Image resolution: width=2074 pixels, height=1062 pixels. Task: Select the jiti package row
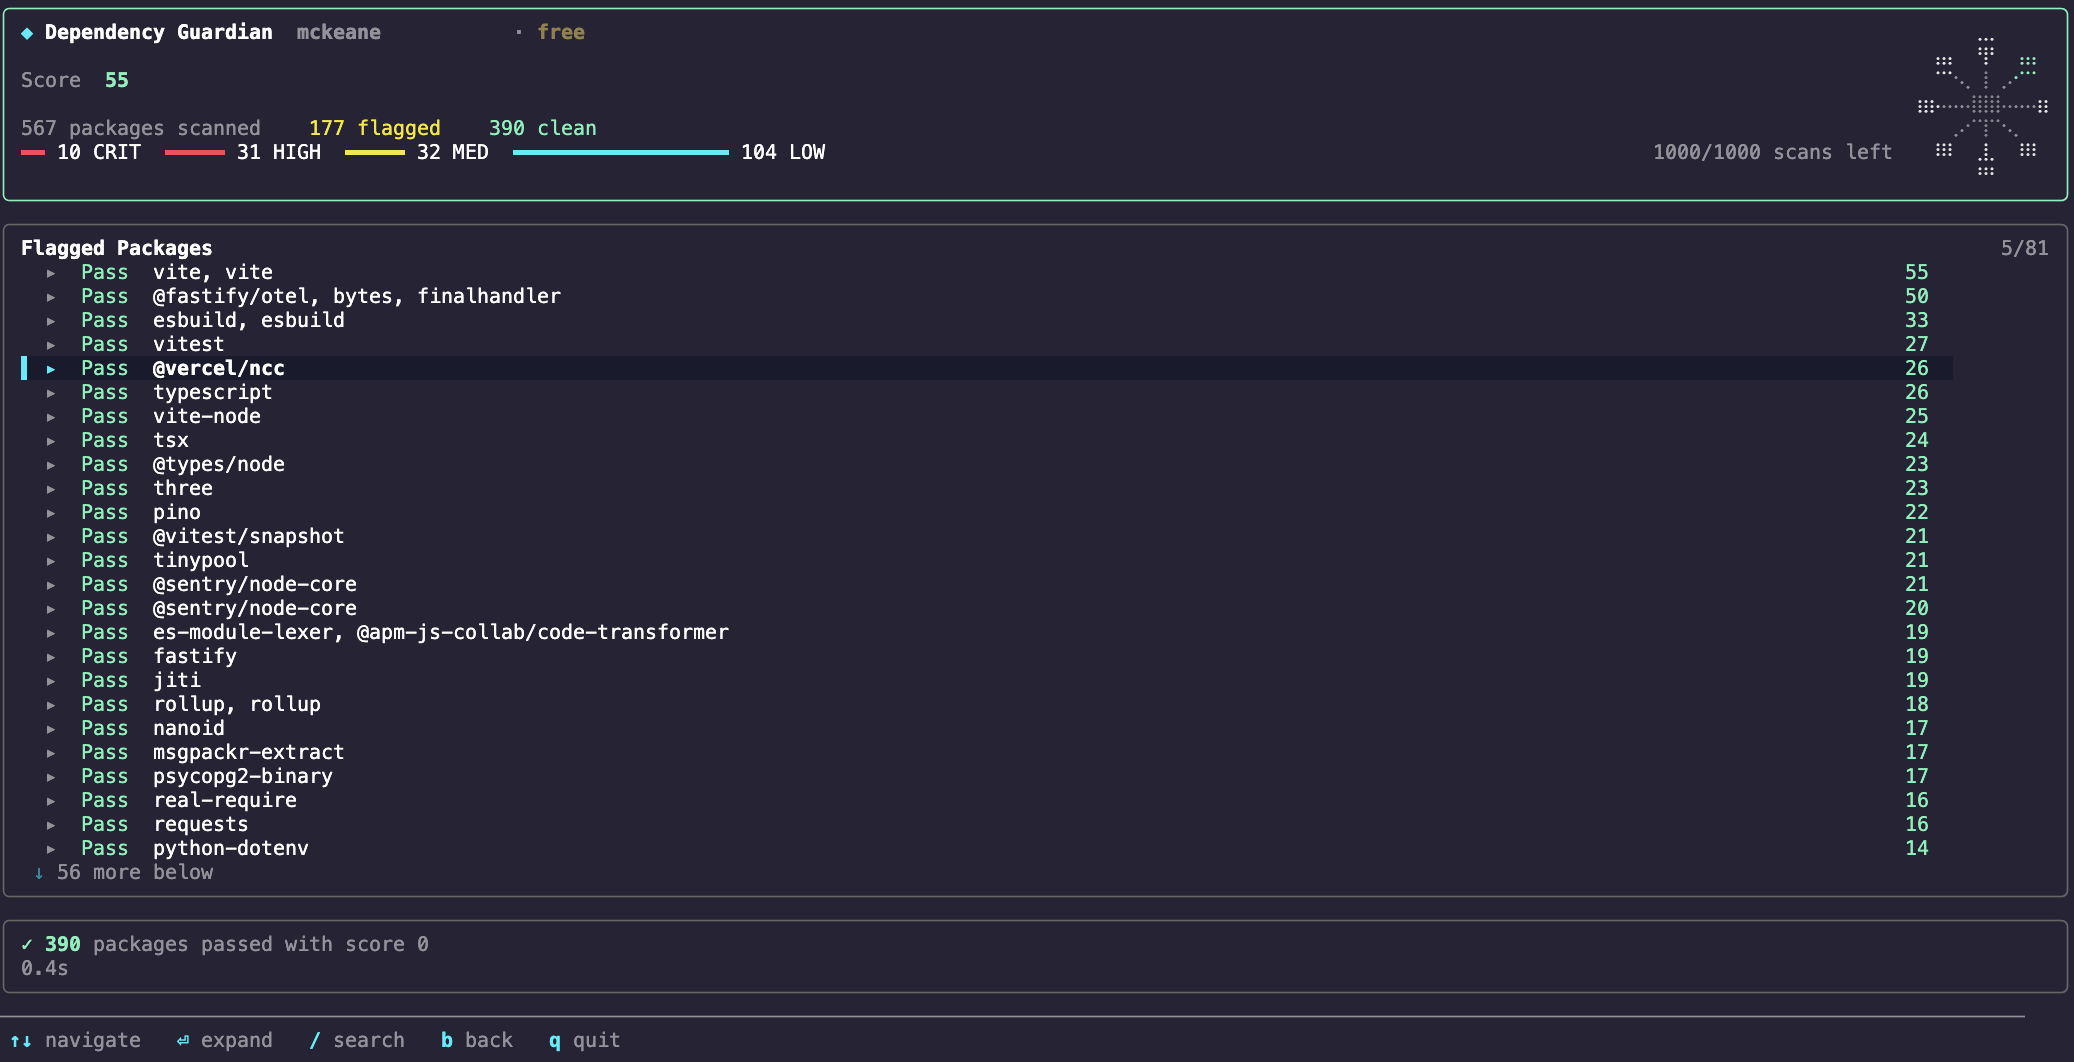click(x=987, y=680)
